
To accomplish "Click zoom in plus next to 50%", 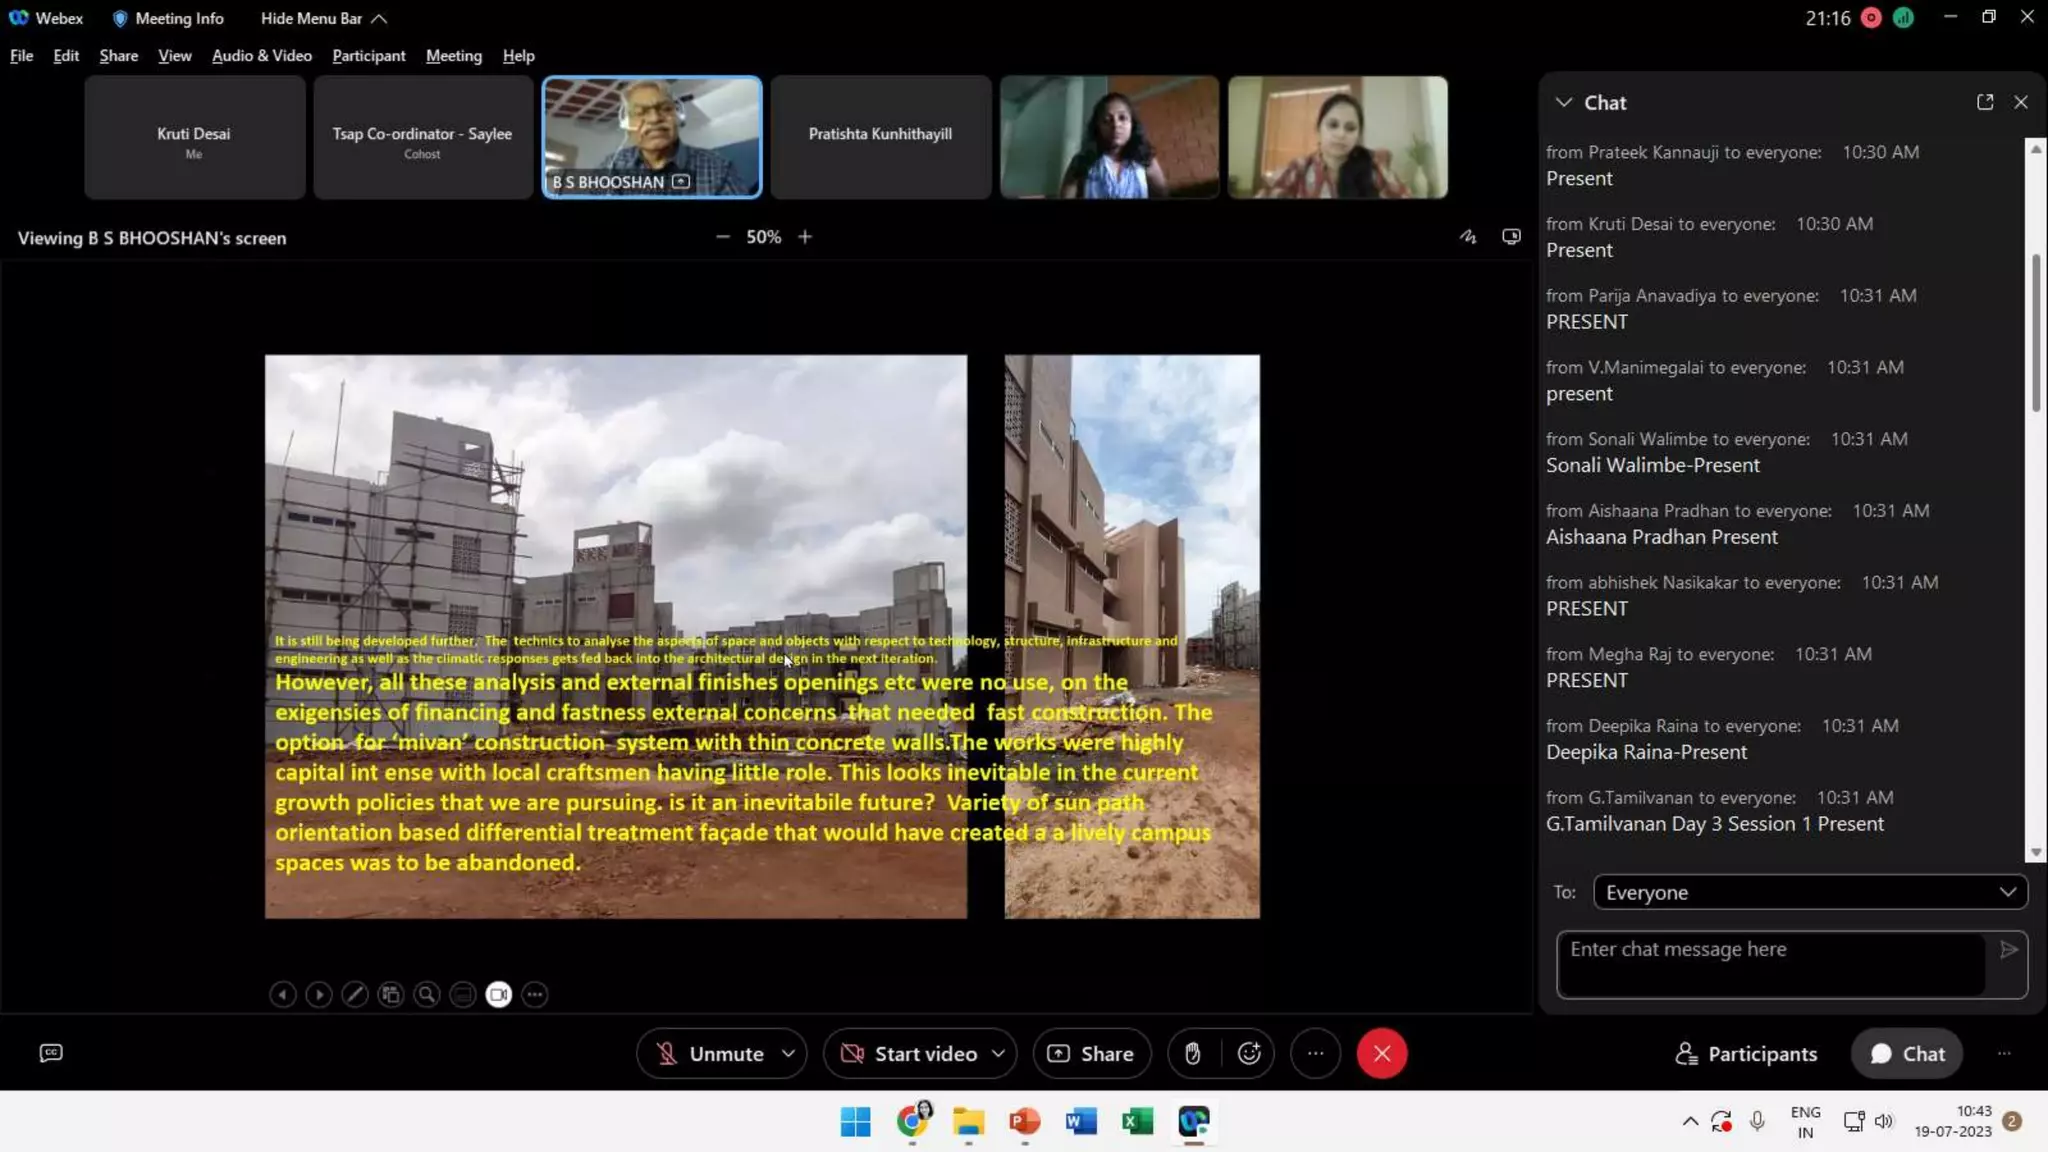I will [x=805, y=237].
